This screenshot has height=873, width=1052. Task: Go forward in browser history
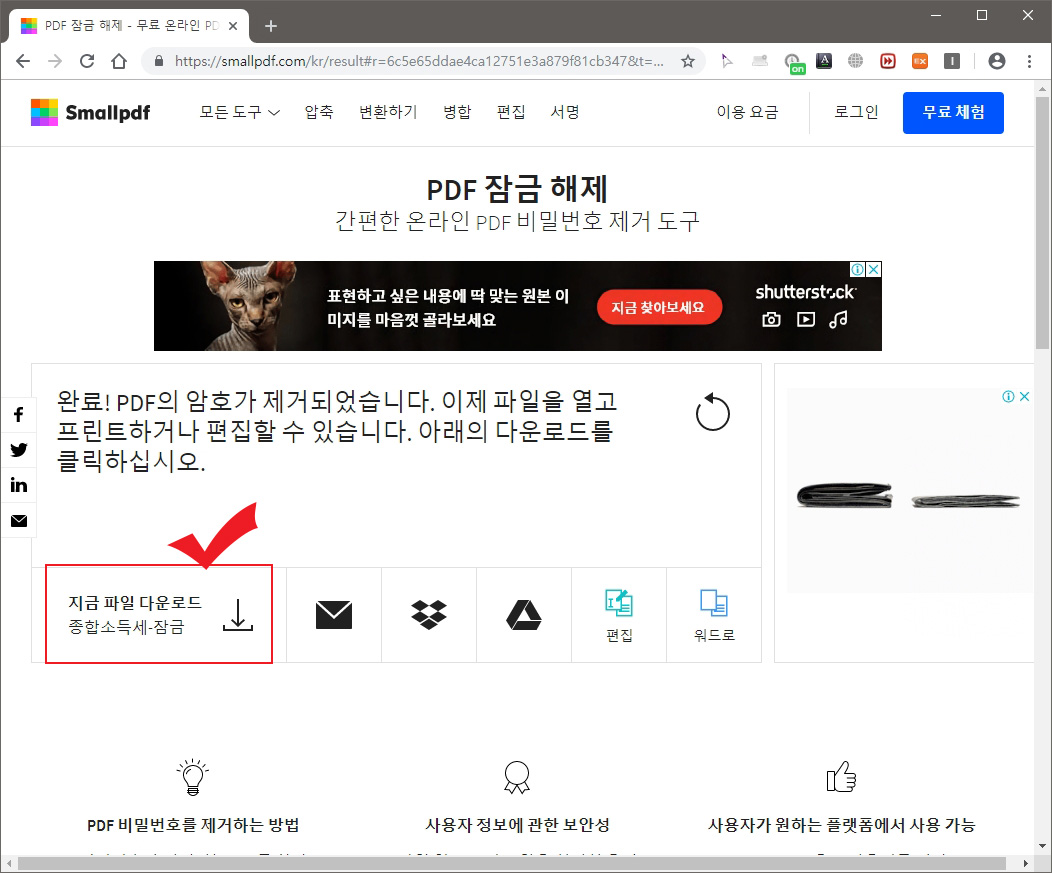coord(55,61)
